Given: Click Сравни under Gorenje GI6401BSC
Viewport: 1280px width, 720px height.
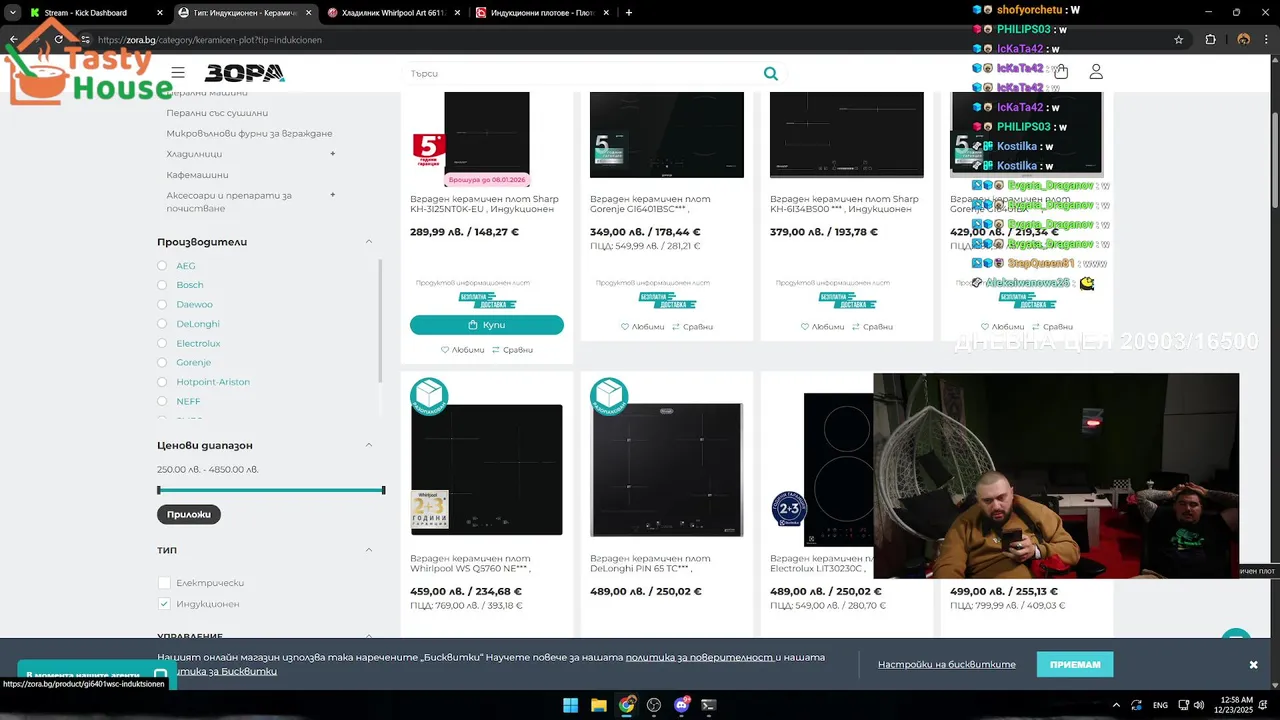Looking at the screenshot, I should (692, 327).
